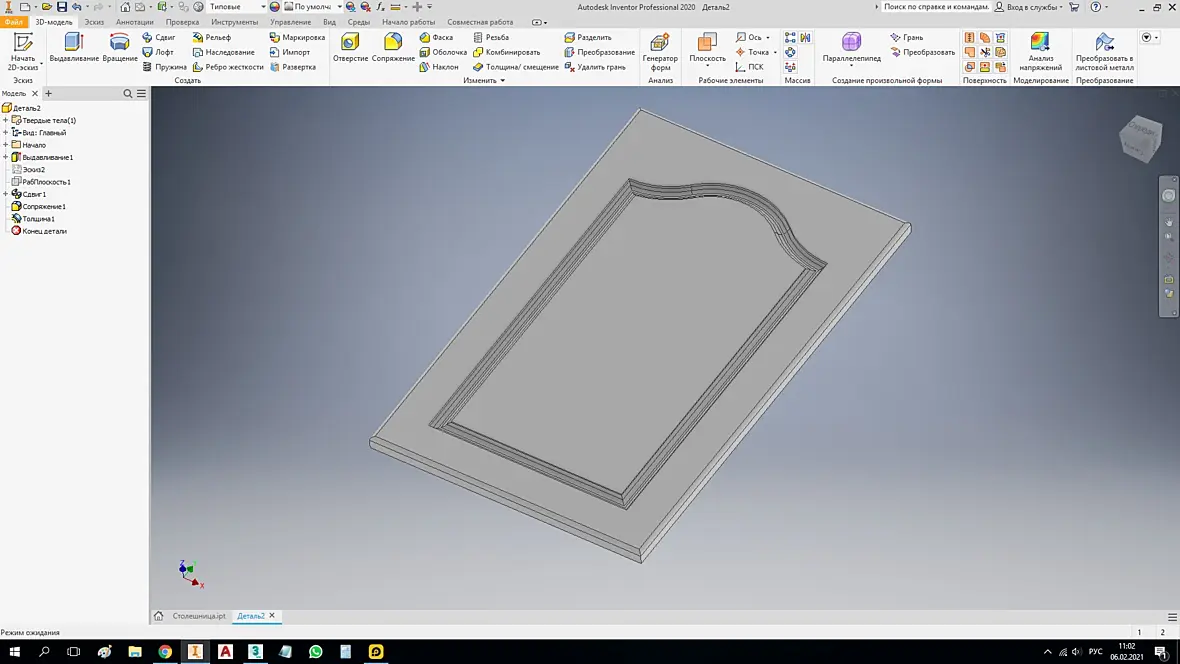
Task: Choose the Сдвиг sweep tool
Action: [x=159, y=37]
